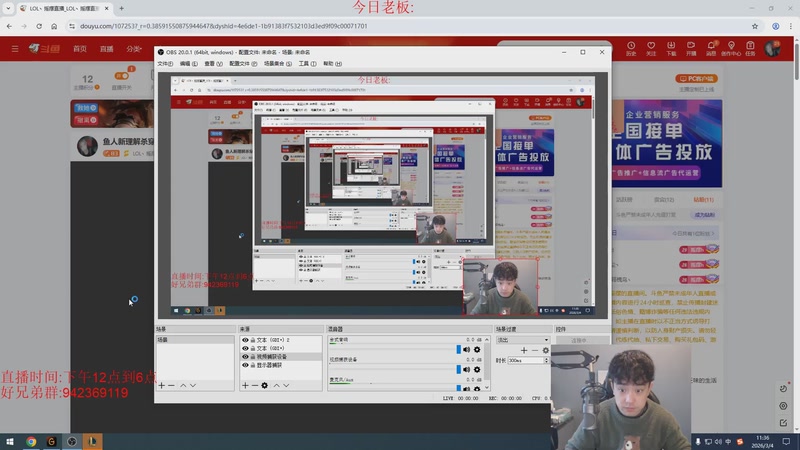Image resolution: width=800 pixels, height=450 pixels.
Task: Open the OBS 场景集合 menu
Action: (x=278, y=64)
